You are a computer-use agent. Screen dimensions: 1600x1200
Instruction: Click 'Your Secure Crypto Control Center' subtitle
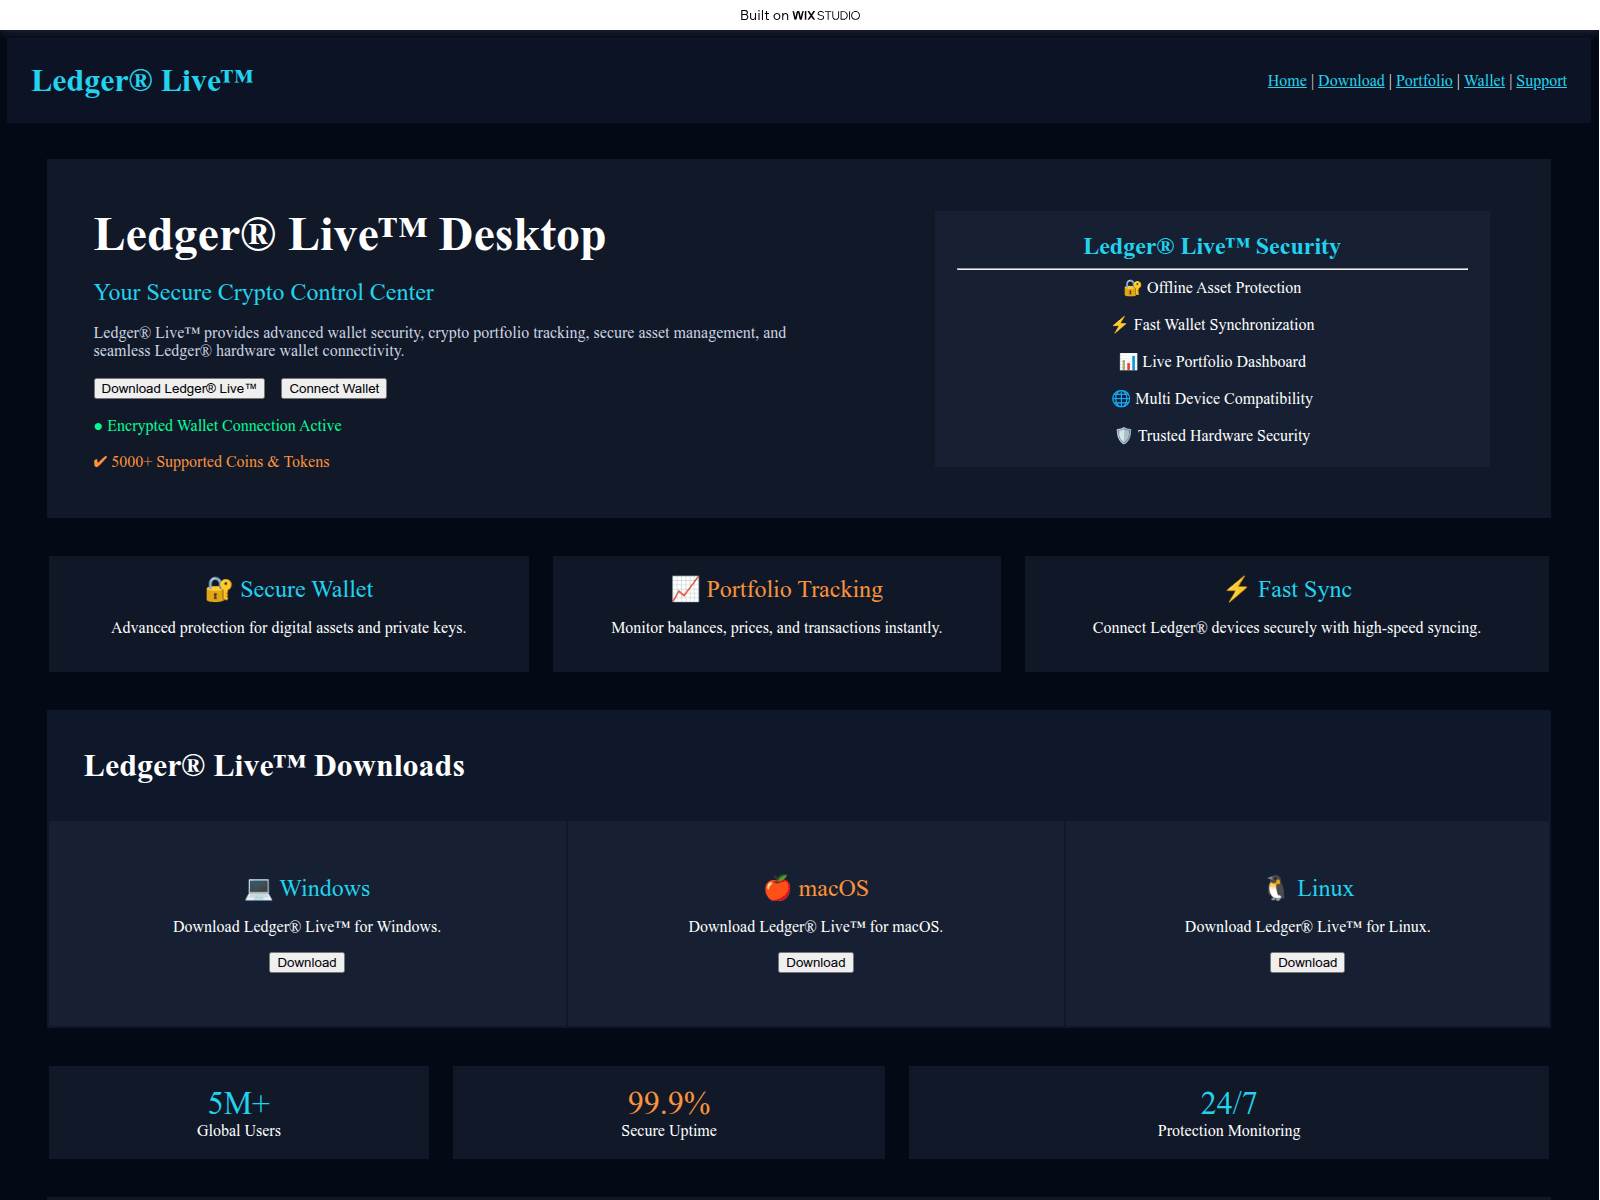coord(264,293)
